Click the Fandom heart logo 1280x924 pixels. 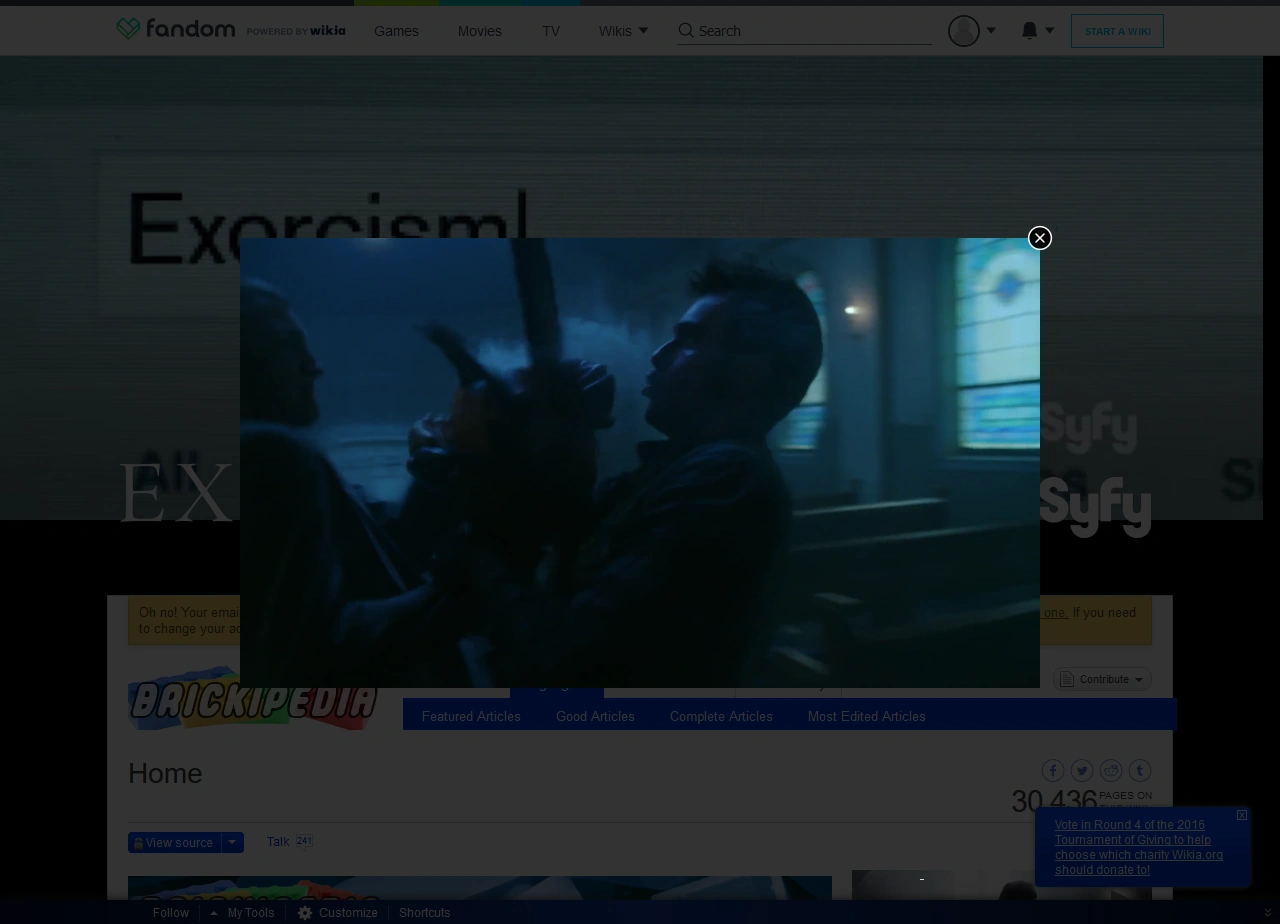click(128, 29)
